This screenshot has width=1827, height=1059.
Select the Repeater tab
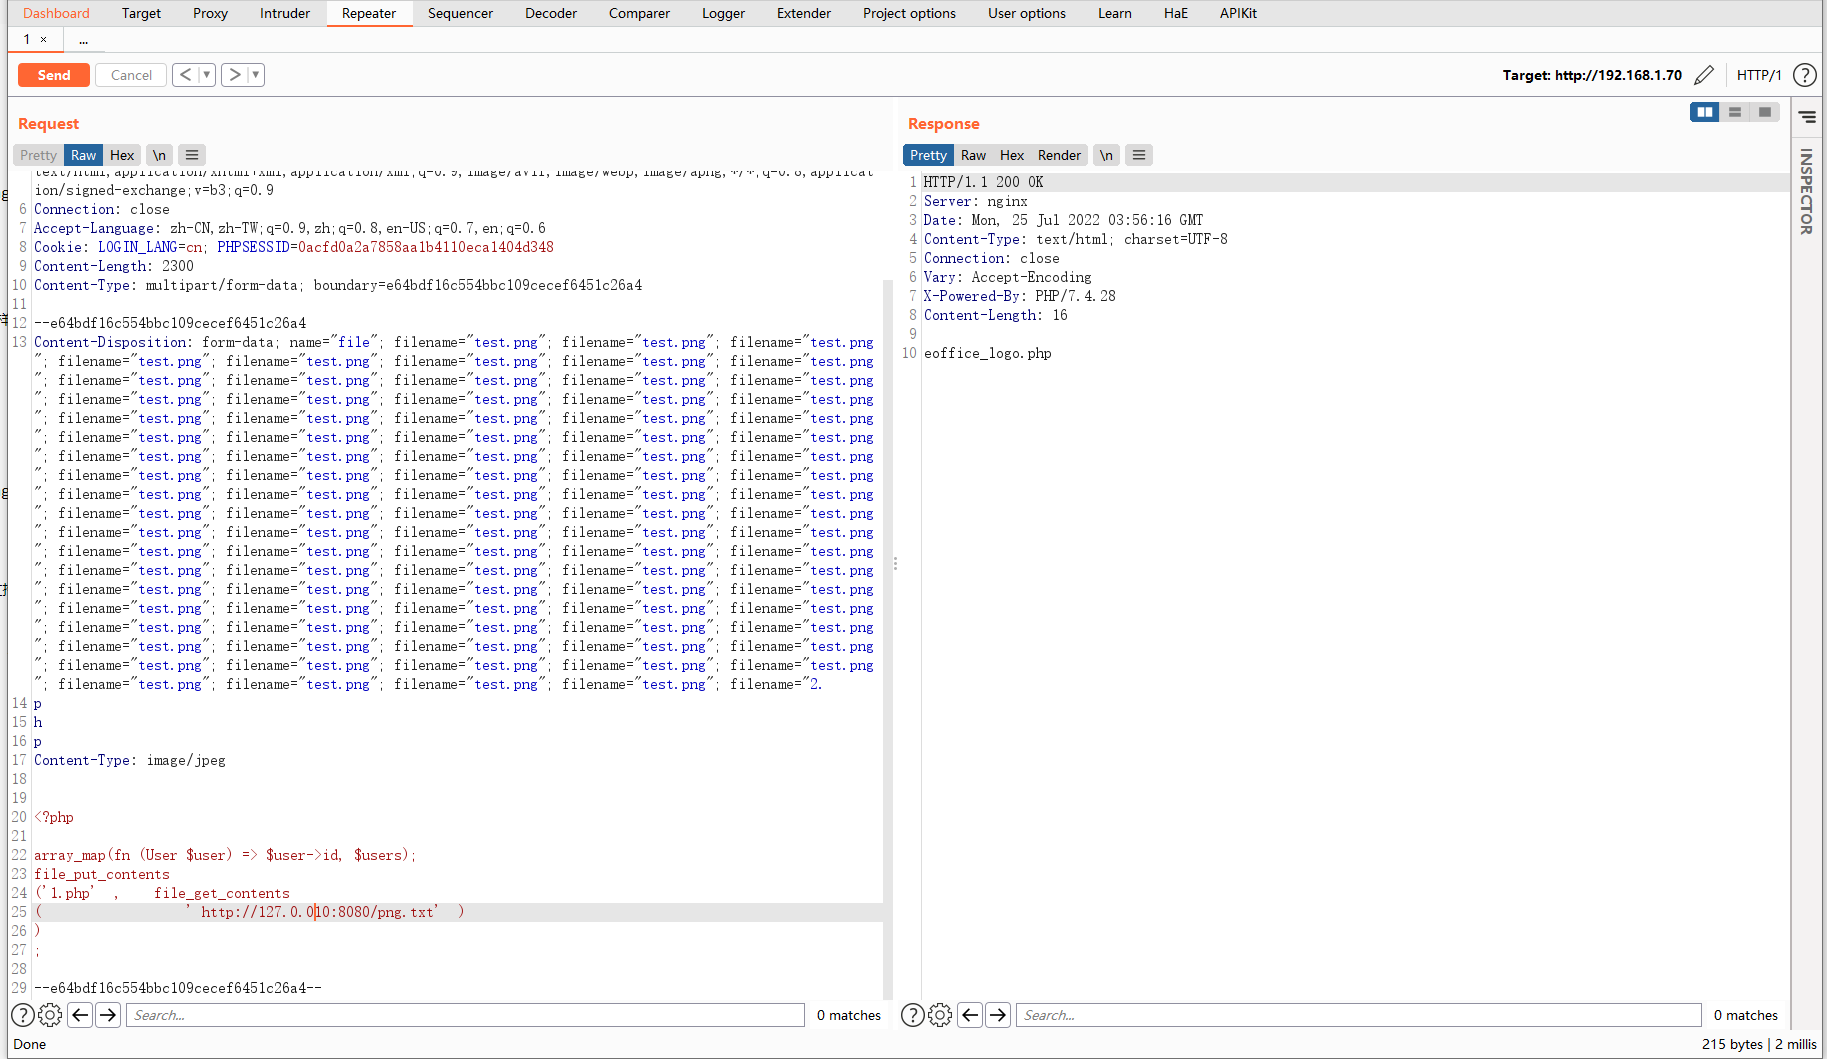[x=369, y=13]
